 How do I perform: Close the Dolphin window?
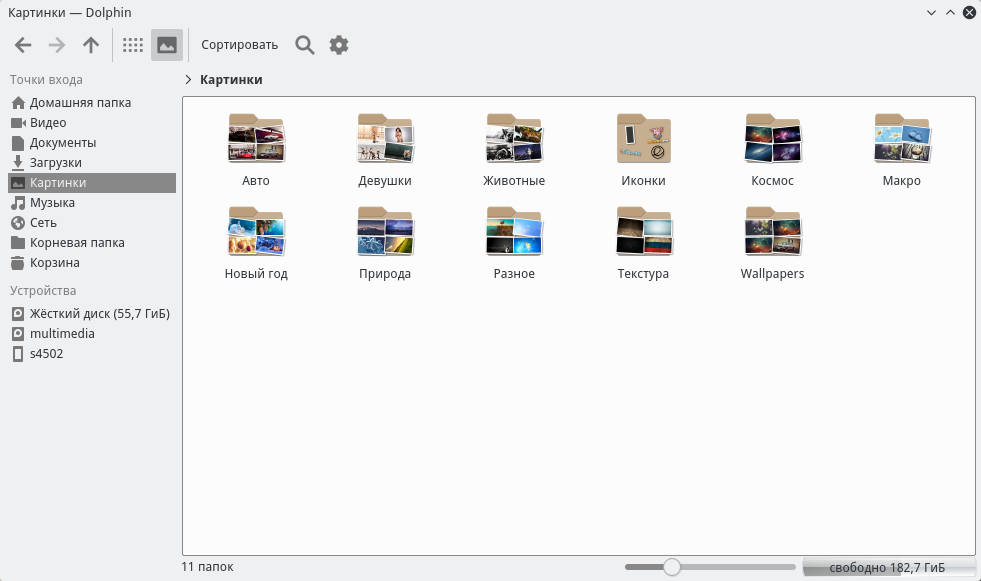pos(969,13)
